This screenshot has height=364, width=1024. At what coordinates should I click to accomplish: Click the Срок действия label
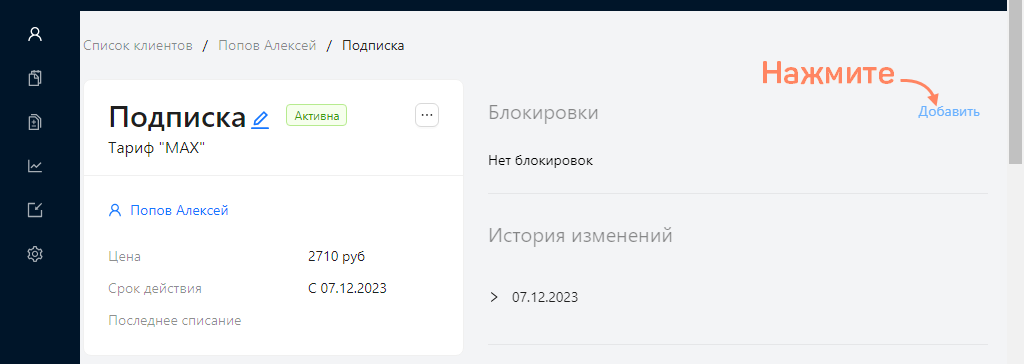pos(155,288)
